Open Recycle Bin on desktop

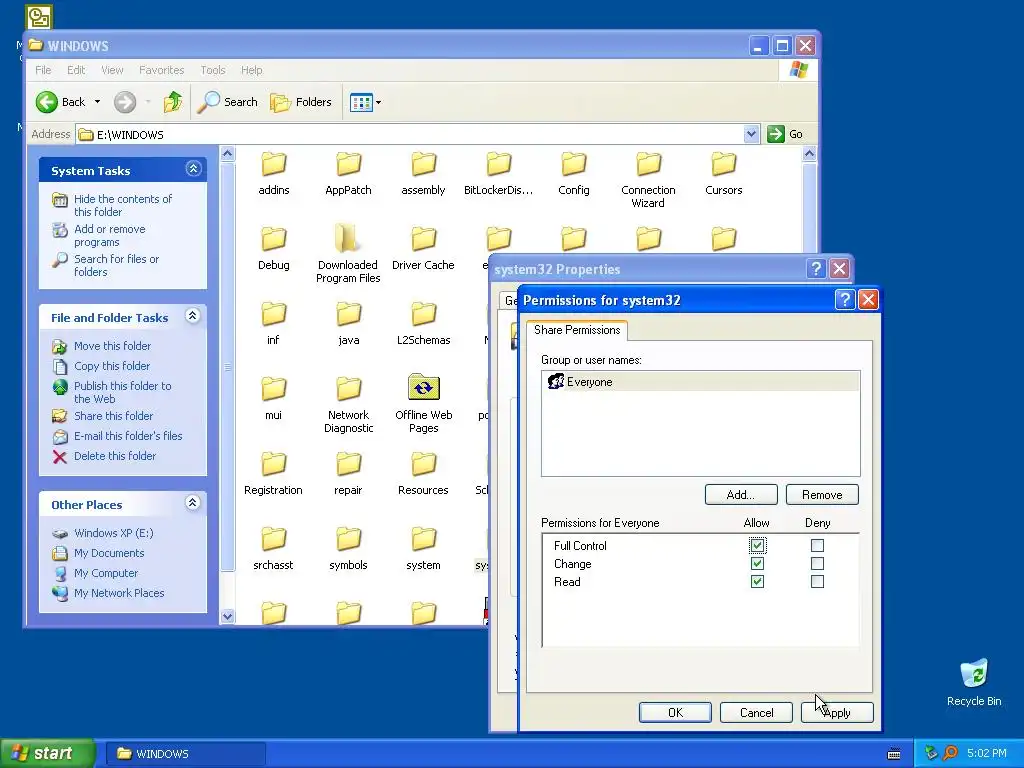974,683
